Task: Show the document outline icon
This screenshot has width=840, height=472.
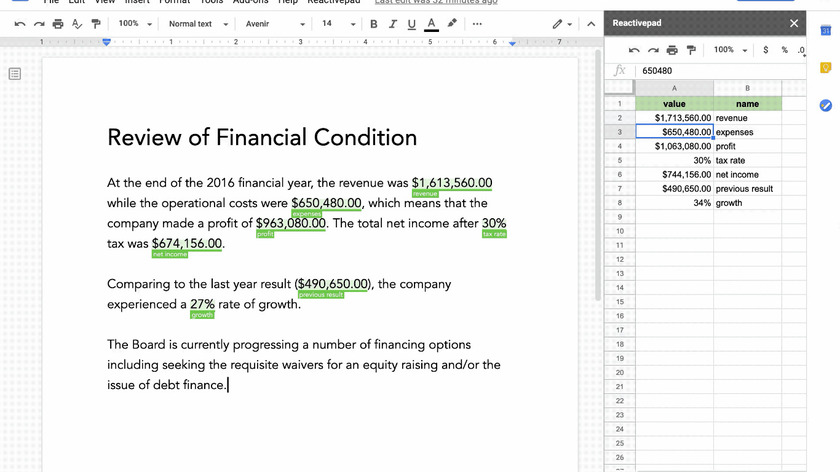Action: coord(15,74)
